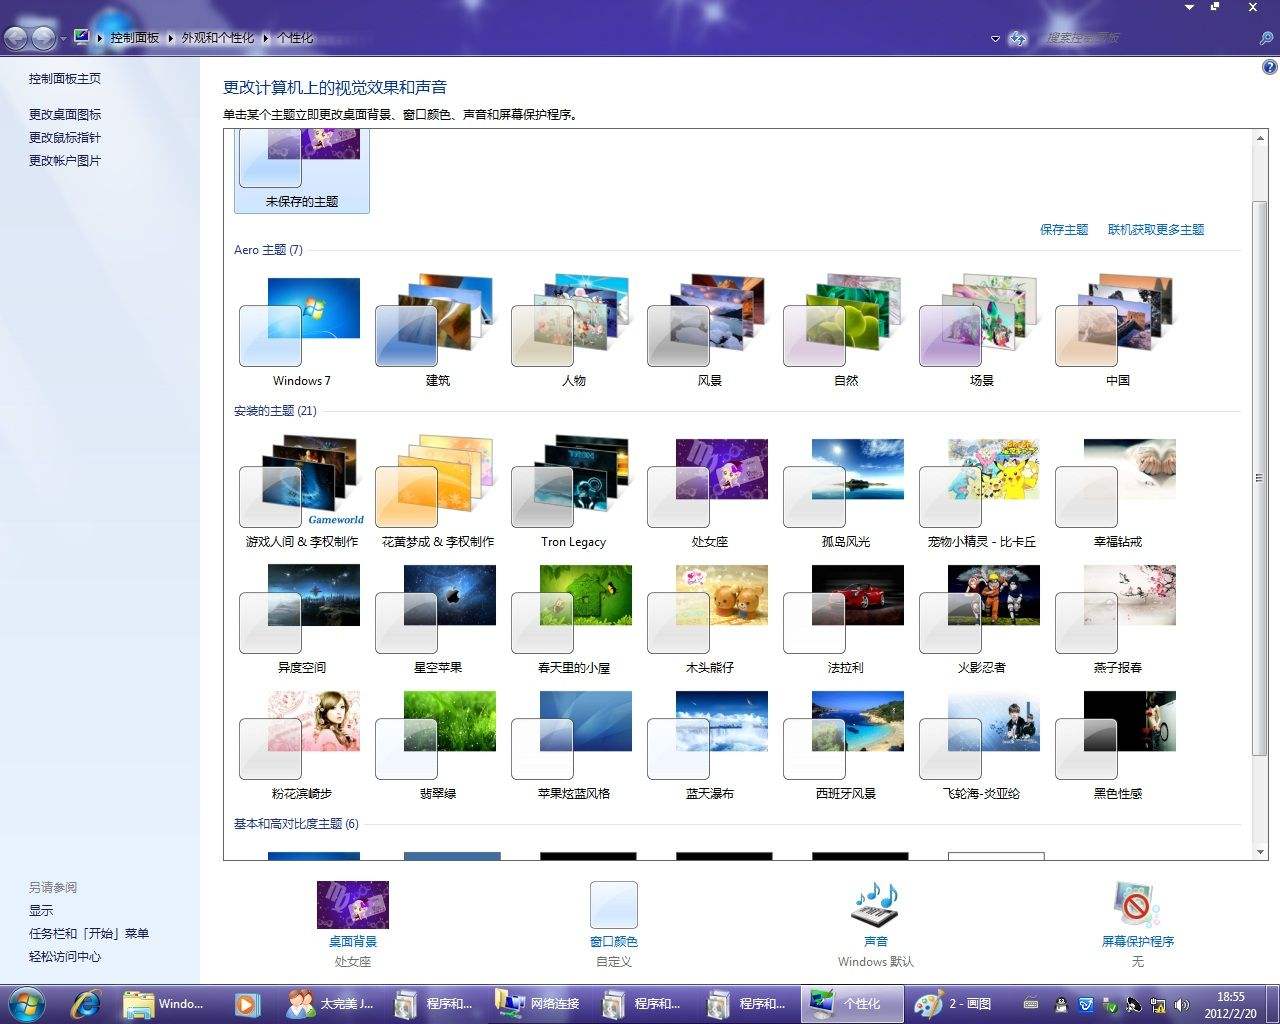Viewport: 1280px width, 1024px height.
Task: Select the 未保存的主题 theme
Action: (x=301, y=170)
